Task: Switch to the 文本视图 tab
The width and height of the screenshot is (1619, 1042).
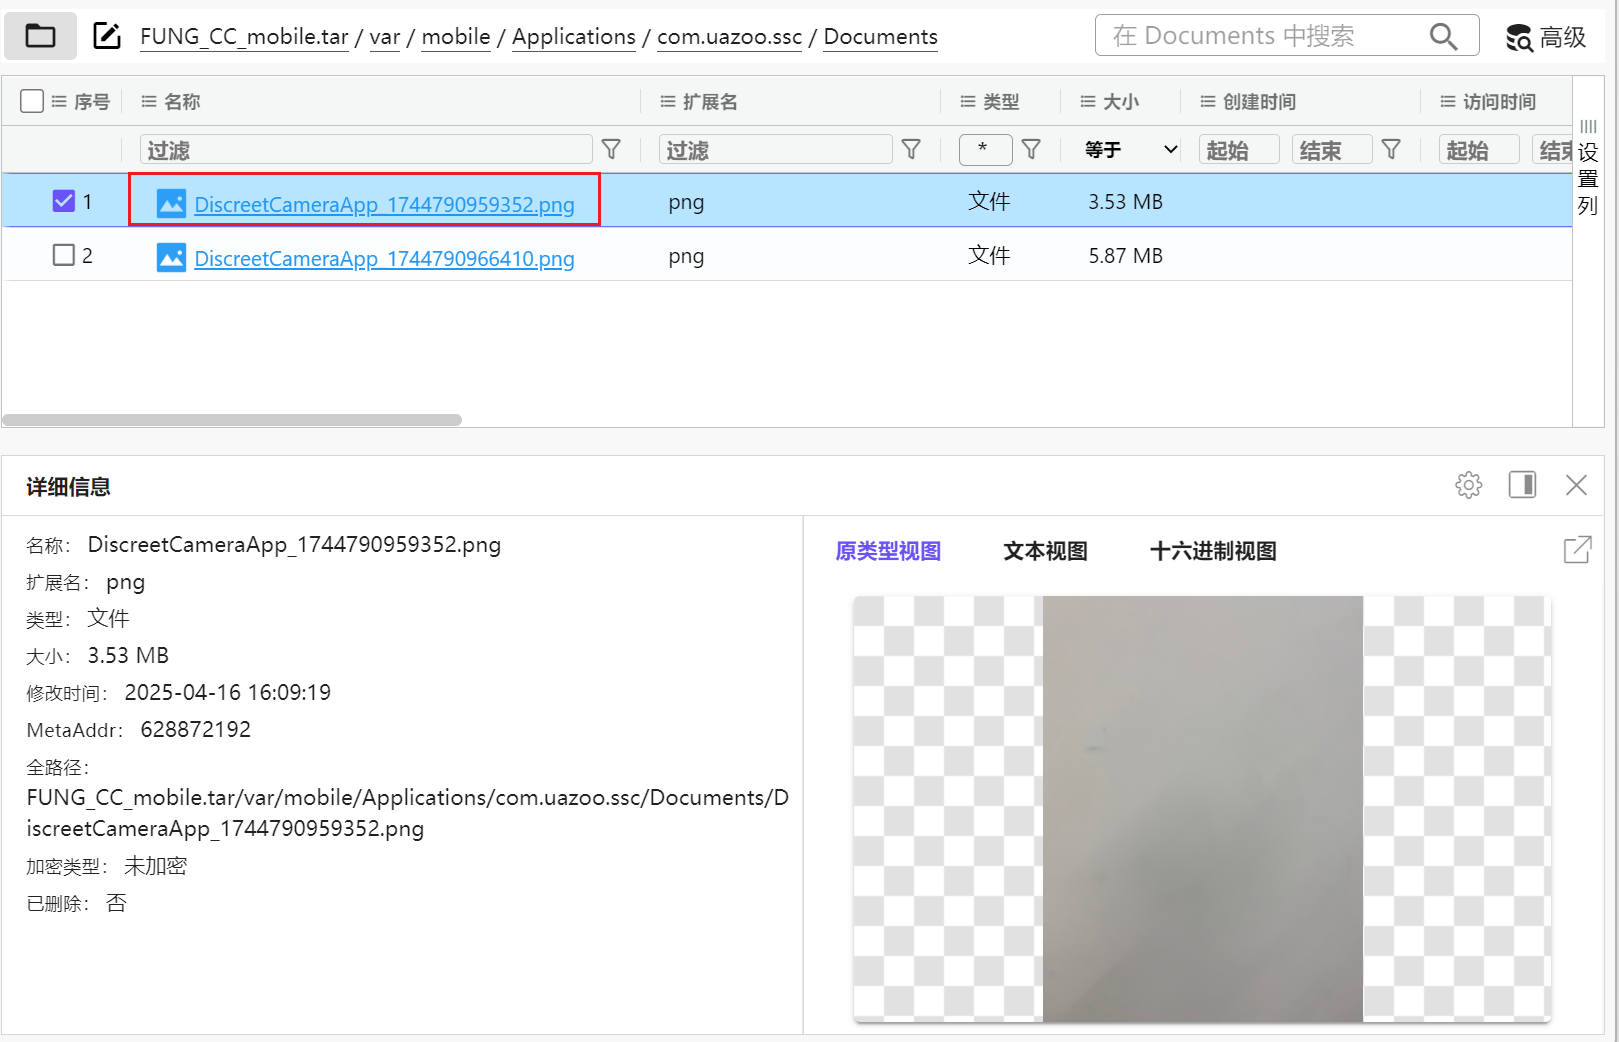Action: click(1045, 551)
